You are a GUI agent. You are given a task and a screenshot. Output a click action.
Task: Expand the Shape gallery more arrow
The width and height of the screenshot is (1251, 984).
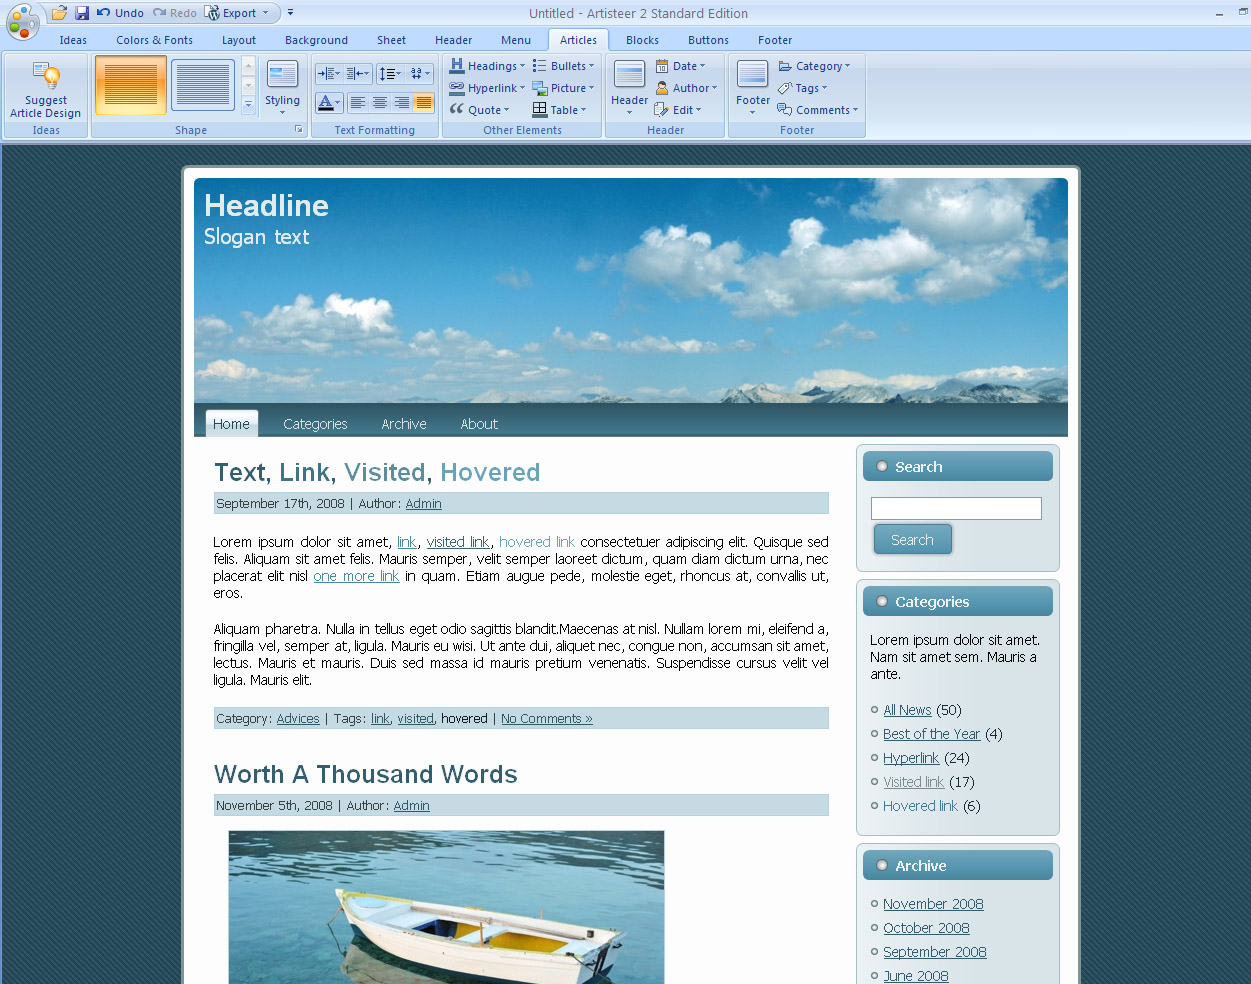point(248,104)
